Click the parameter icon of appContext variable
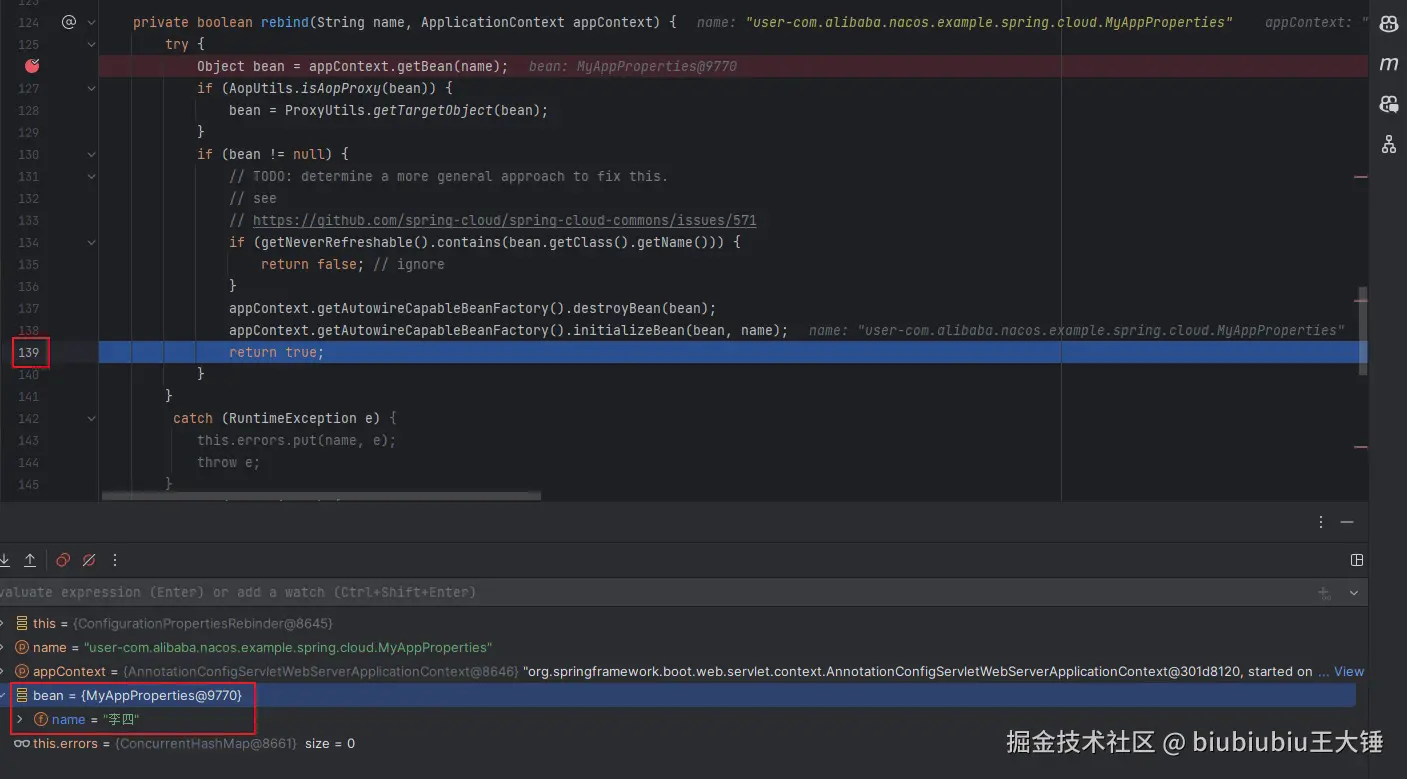The width and height of the screenshot is (1407, 779). 22,671
